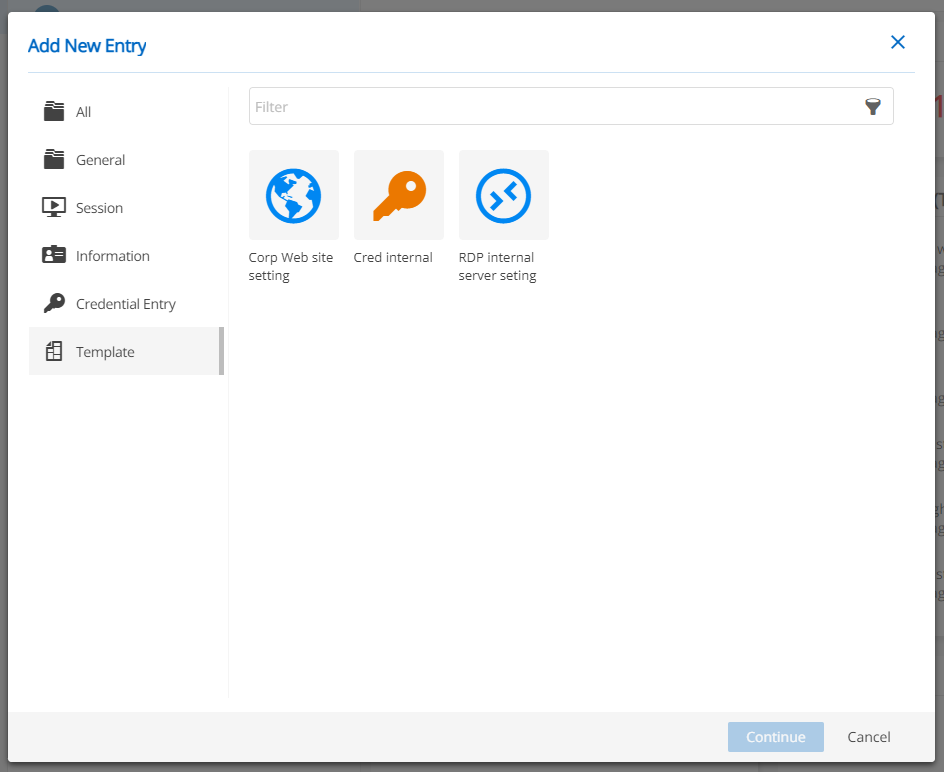Click the General folder icon
Screen dimensions: 944x772
click(54, 159)
